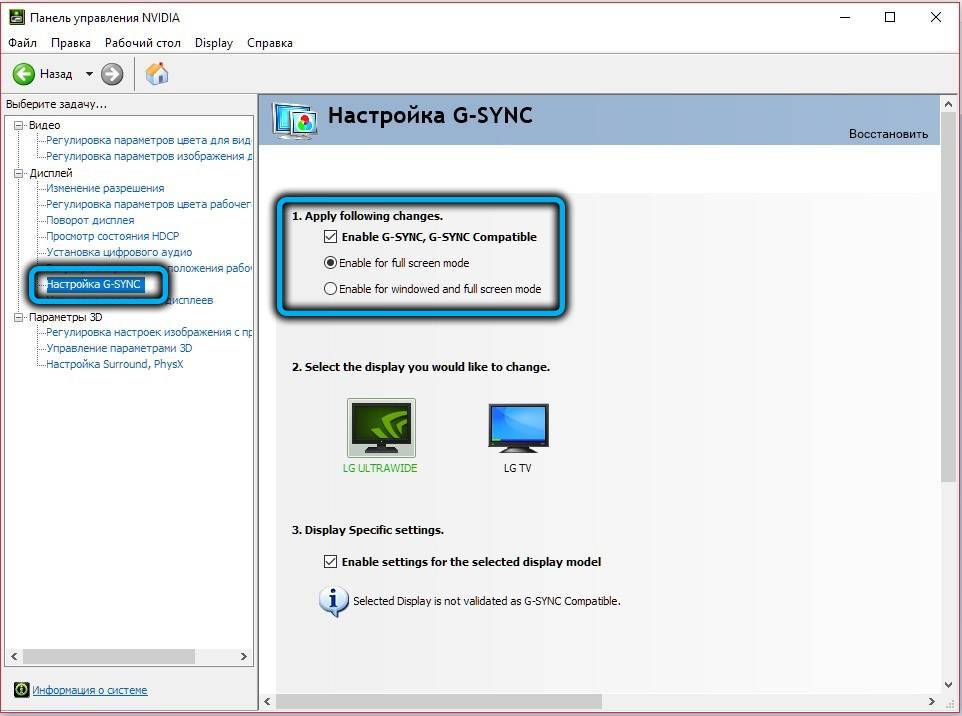Click the NVIDIA logo in title bar
The image size is (962, 716).
(17, 18)
